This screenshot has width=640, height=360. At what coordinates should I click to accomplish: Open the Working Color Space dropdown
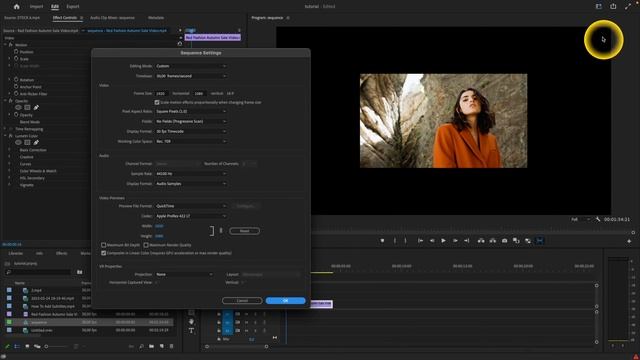191,141
